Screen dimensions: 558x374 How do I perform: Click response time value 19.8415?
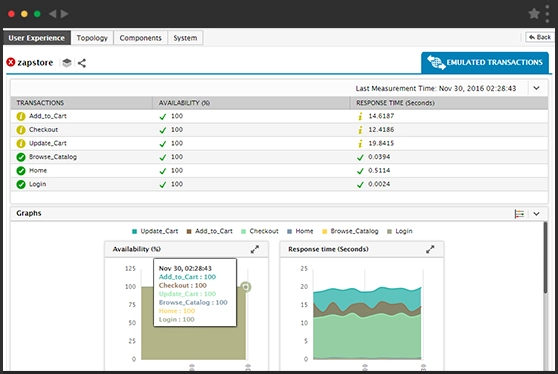[381, 143]
